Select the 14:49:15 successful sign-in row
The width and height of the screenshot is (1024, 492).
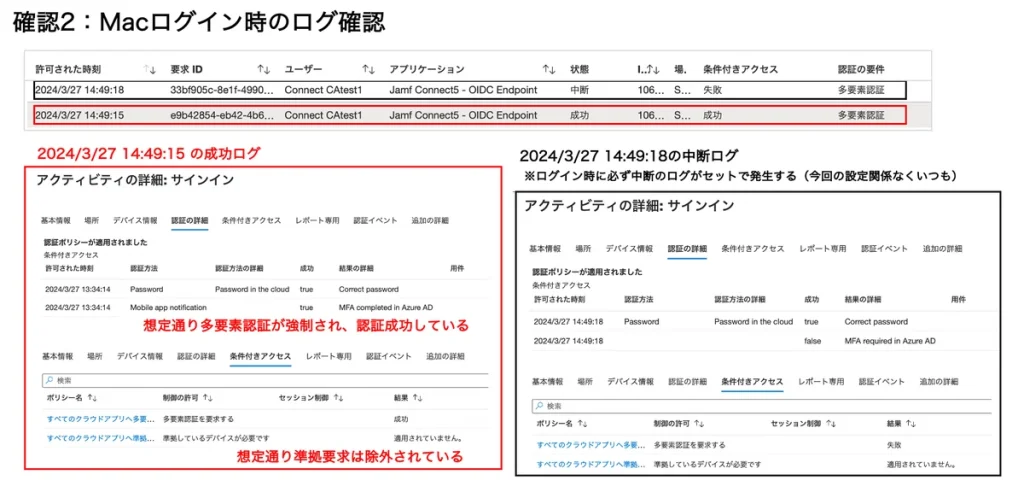point(470,115)
